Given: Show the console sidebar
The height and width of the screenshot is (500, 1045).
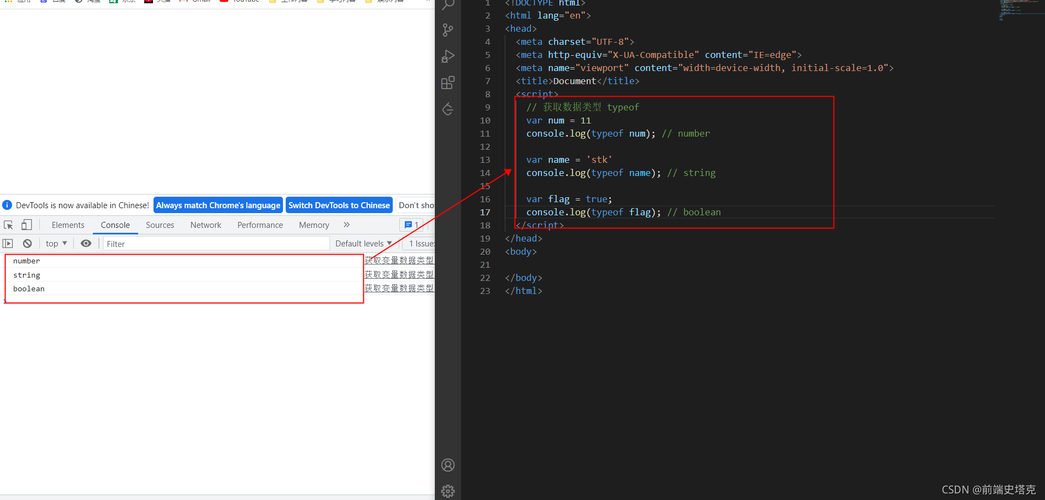Looking at the screenshot, I should click(8, 244).
